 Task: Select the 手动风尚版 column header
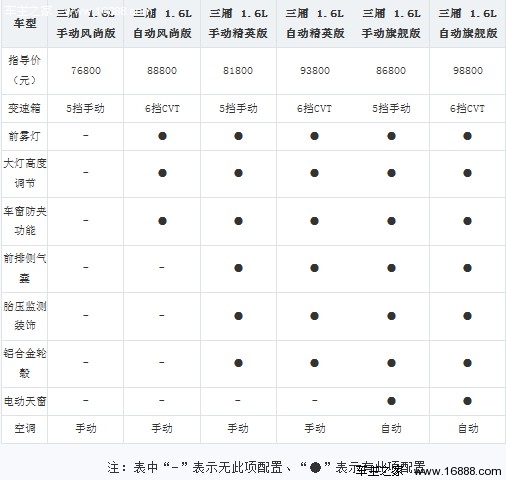point(86,23)
